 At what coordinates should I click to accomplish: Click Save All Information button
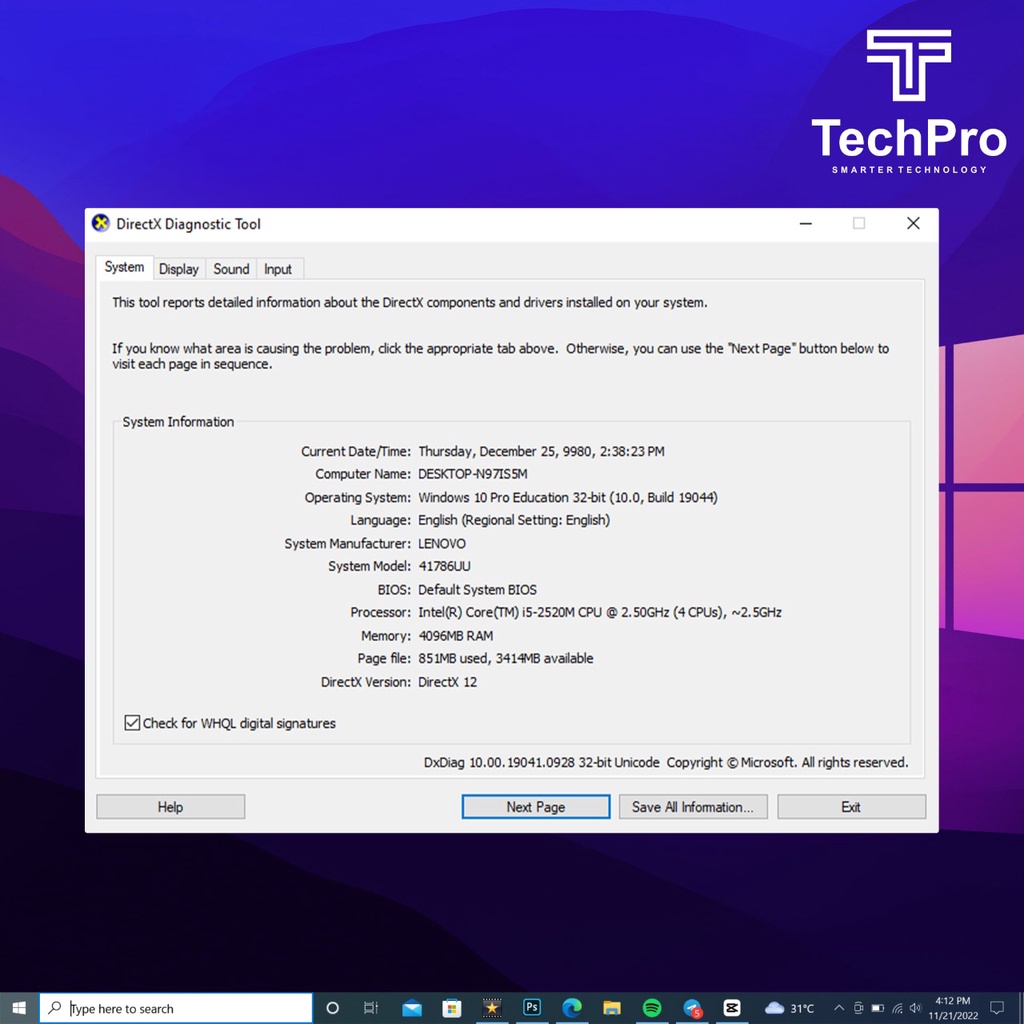(693, 807)
